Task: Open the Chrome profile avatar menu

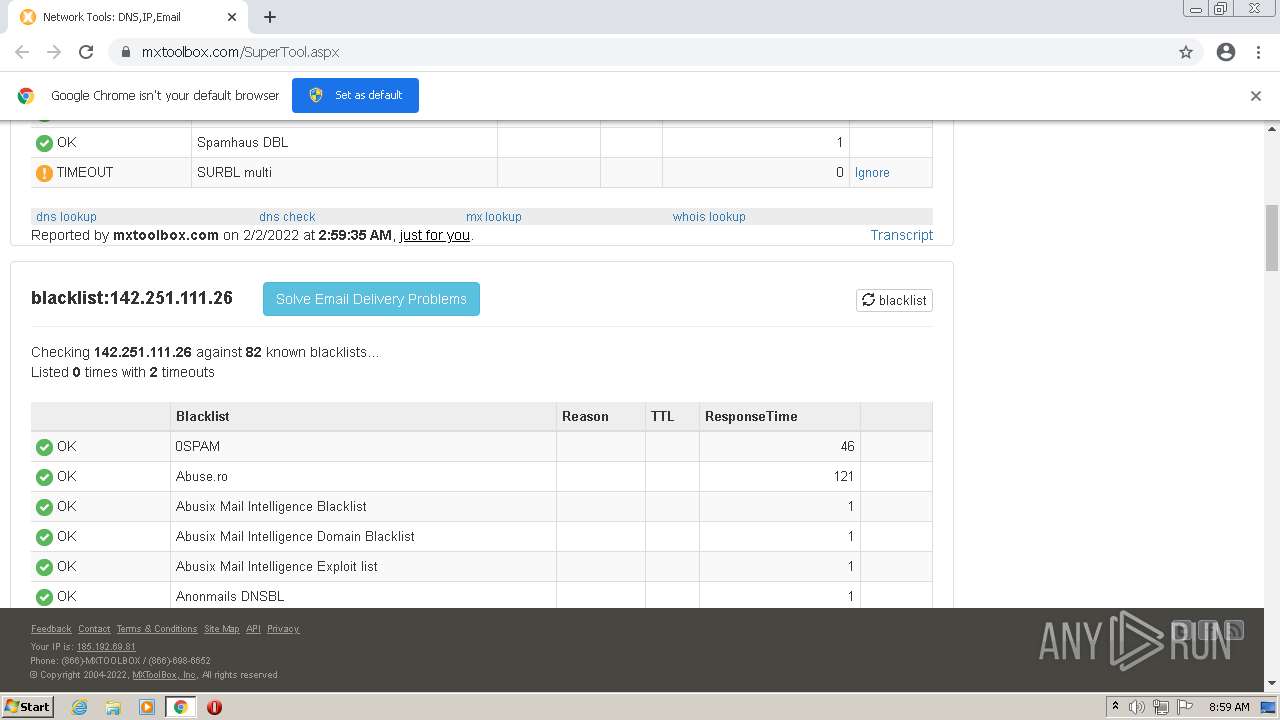Action: [1226, 52]
